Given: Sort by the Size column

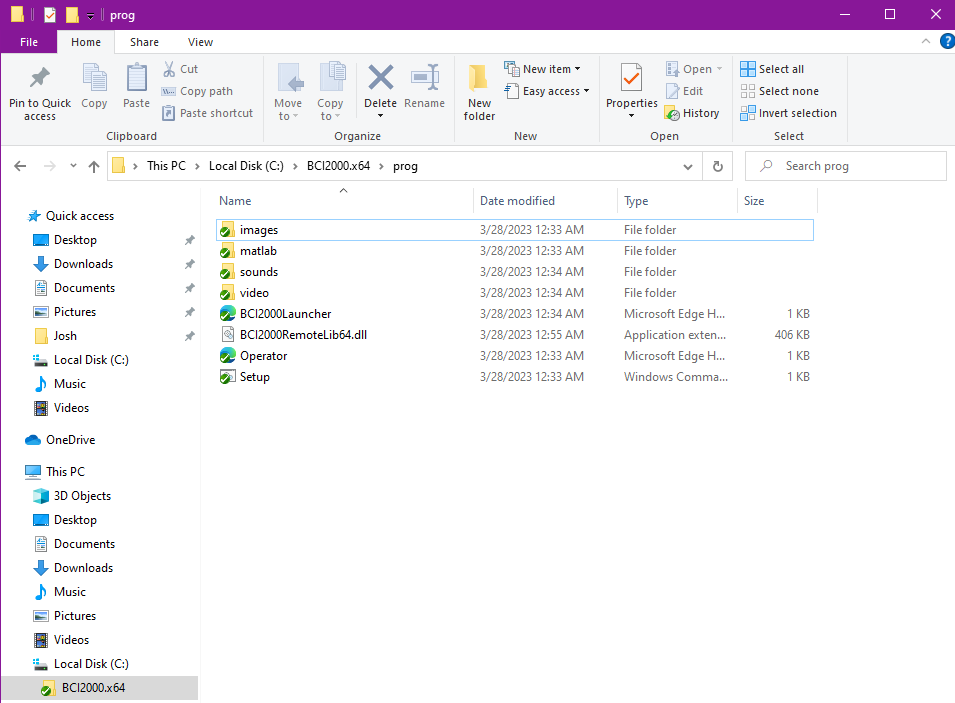Looking at the screenshot, I should click(x=777, y=200).
